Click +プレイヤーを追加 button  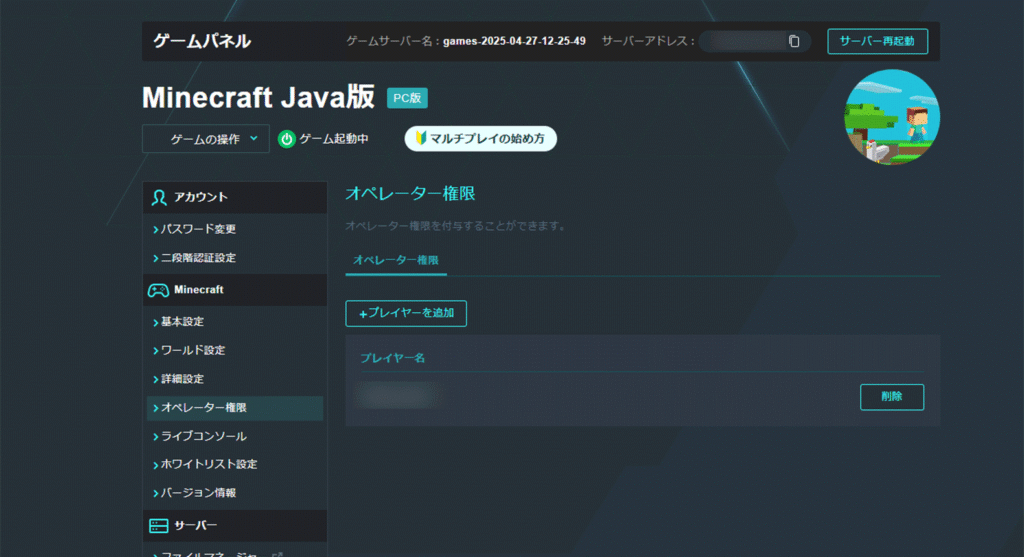406,313
